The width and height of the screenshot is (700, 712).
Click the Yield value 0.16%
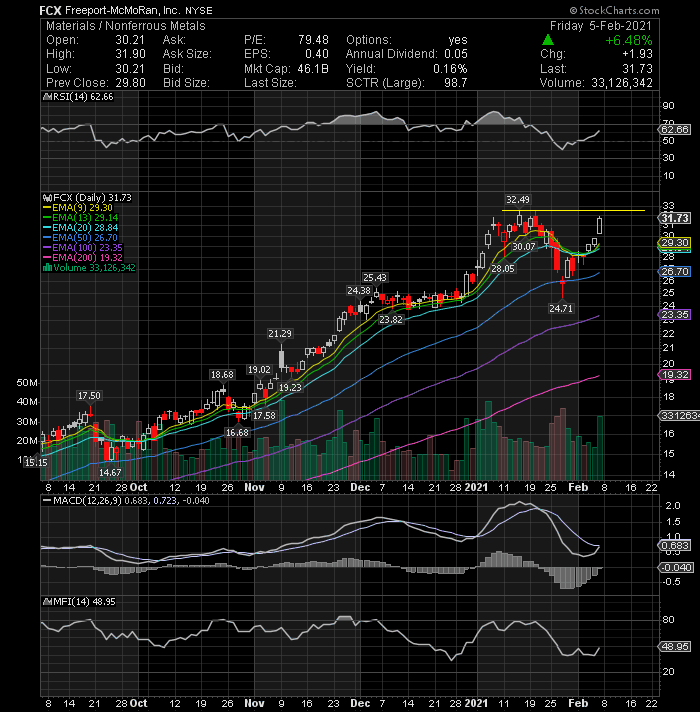click(450, 69)
